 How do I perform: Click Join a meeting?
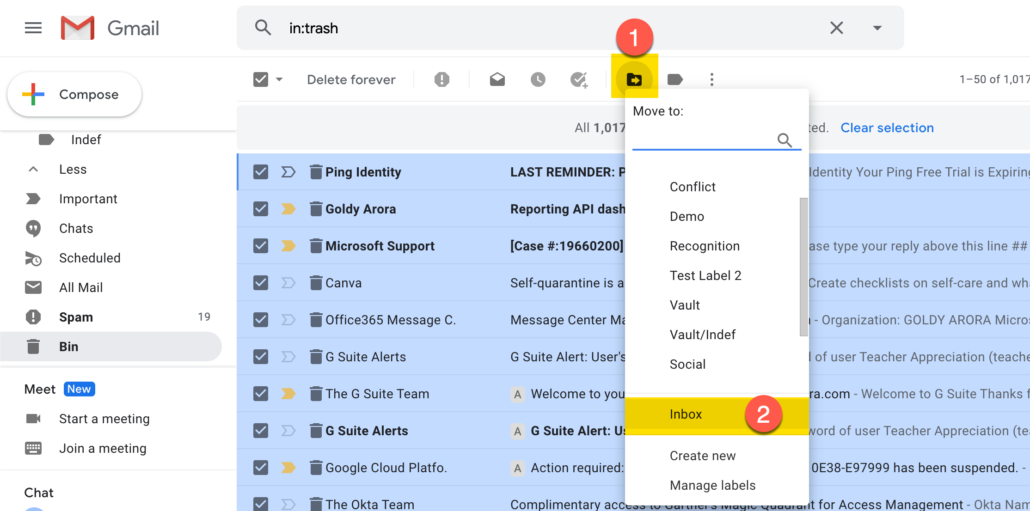(x=102, y=448)
